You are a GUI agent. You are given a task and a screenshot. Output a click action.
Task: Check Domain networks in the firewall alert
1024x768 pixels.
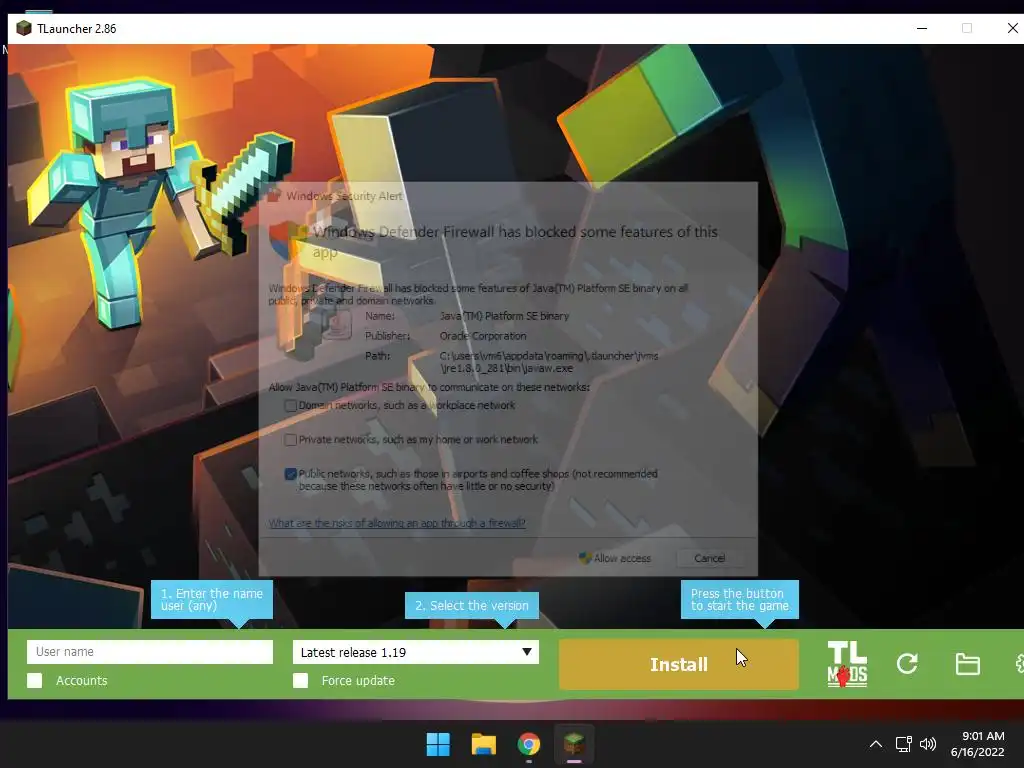pos(291,406)
